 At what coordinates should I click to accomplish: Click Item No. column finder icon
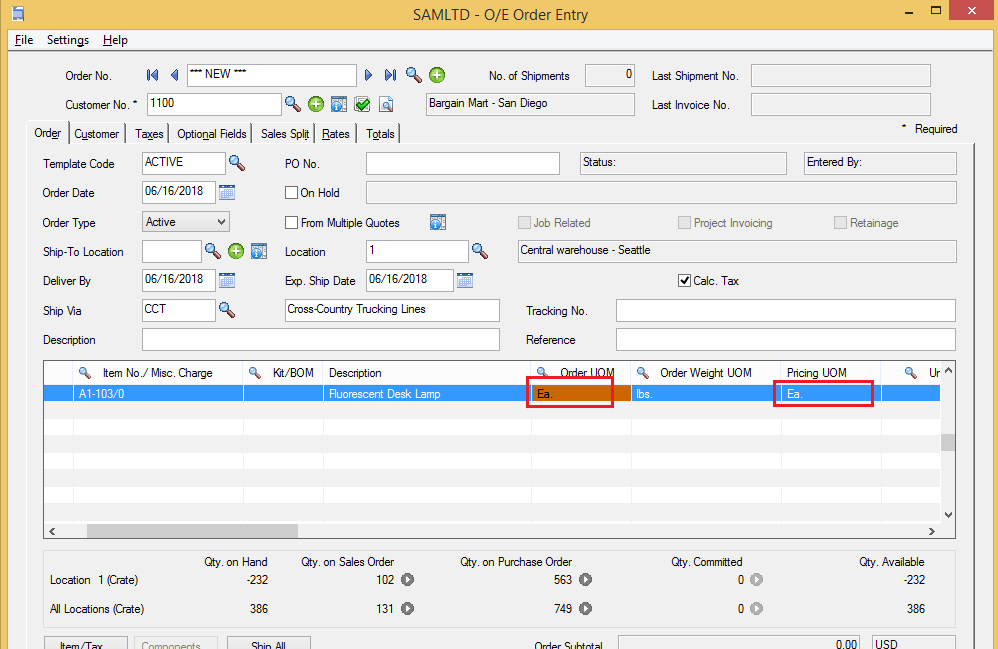(84, 372)
